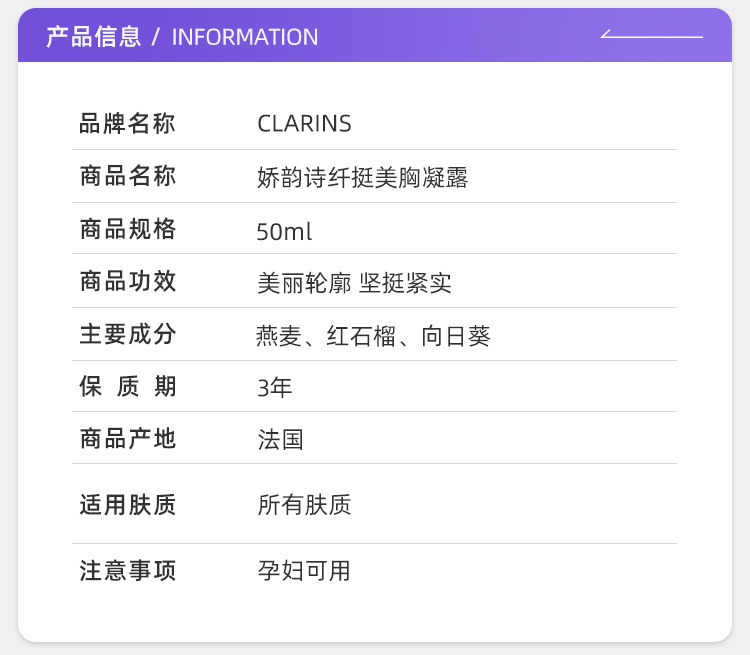Click the 商品名称 row label
The width and height of the screenshot is (750, 655).
click(x=127, y=177)
